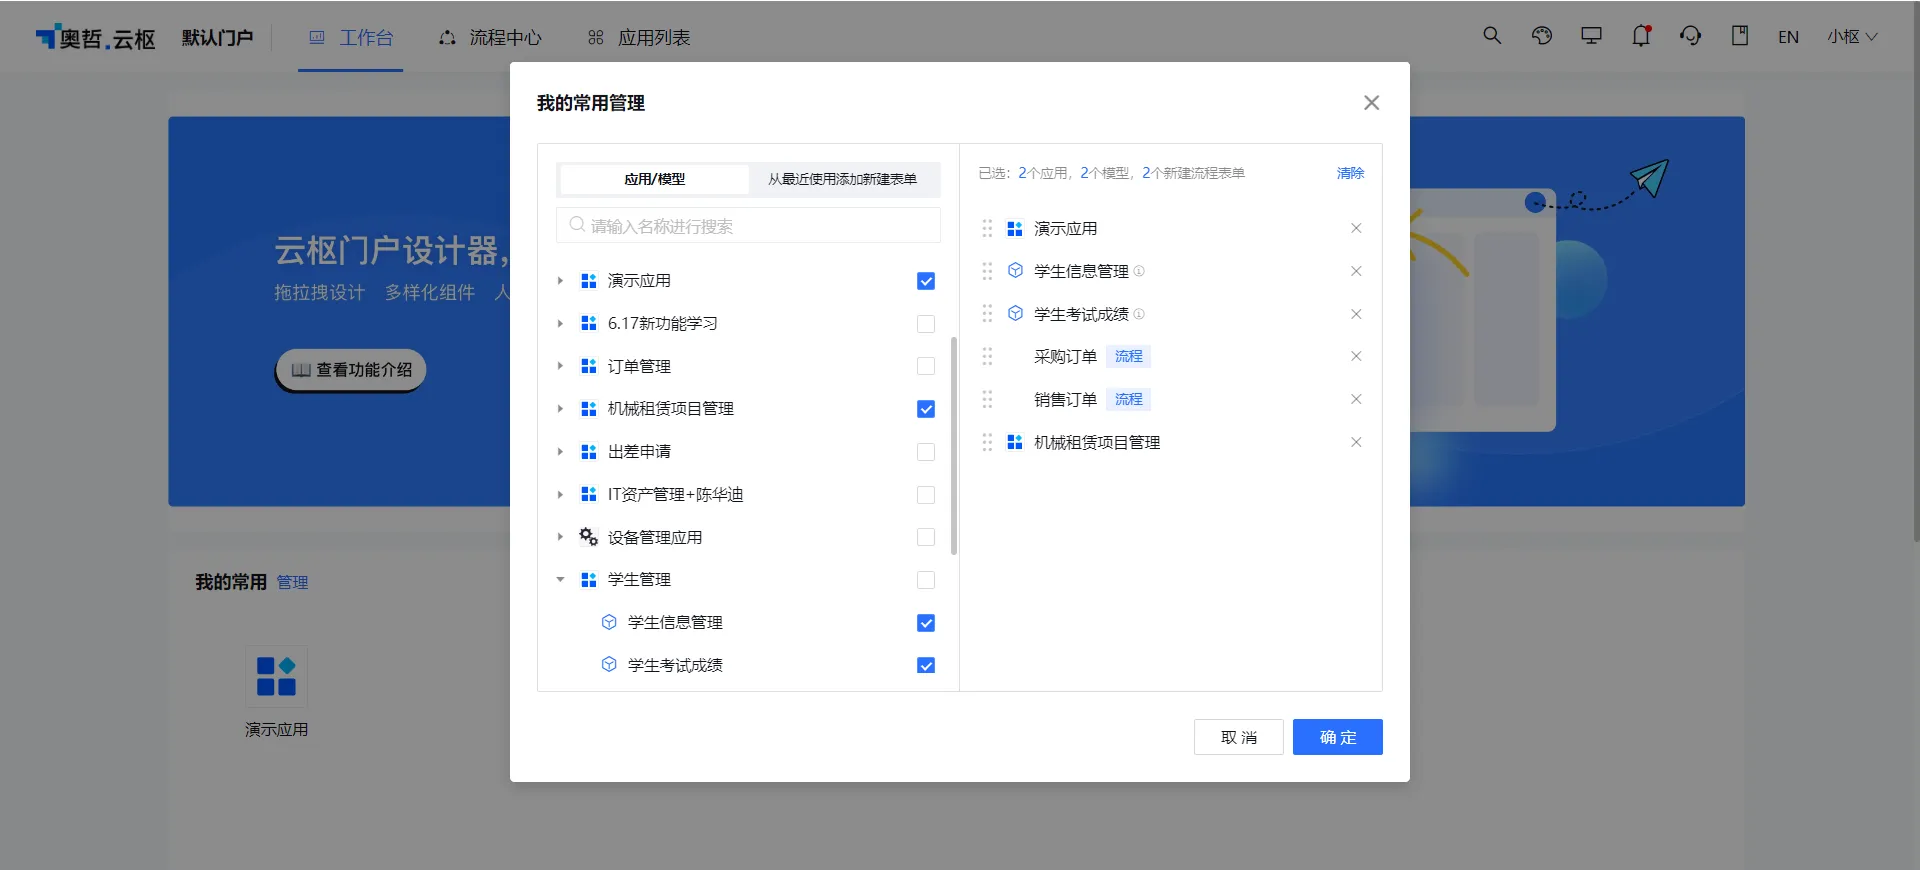Click drag handle beside 销售订单
The image size is (1920, 870).
(987, 399)
